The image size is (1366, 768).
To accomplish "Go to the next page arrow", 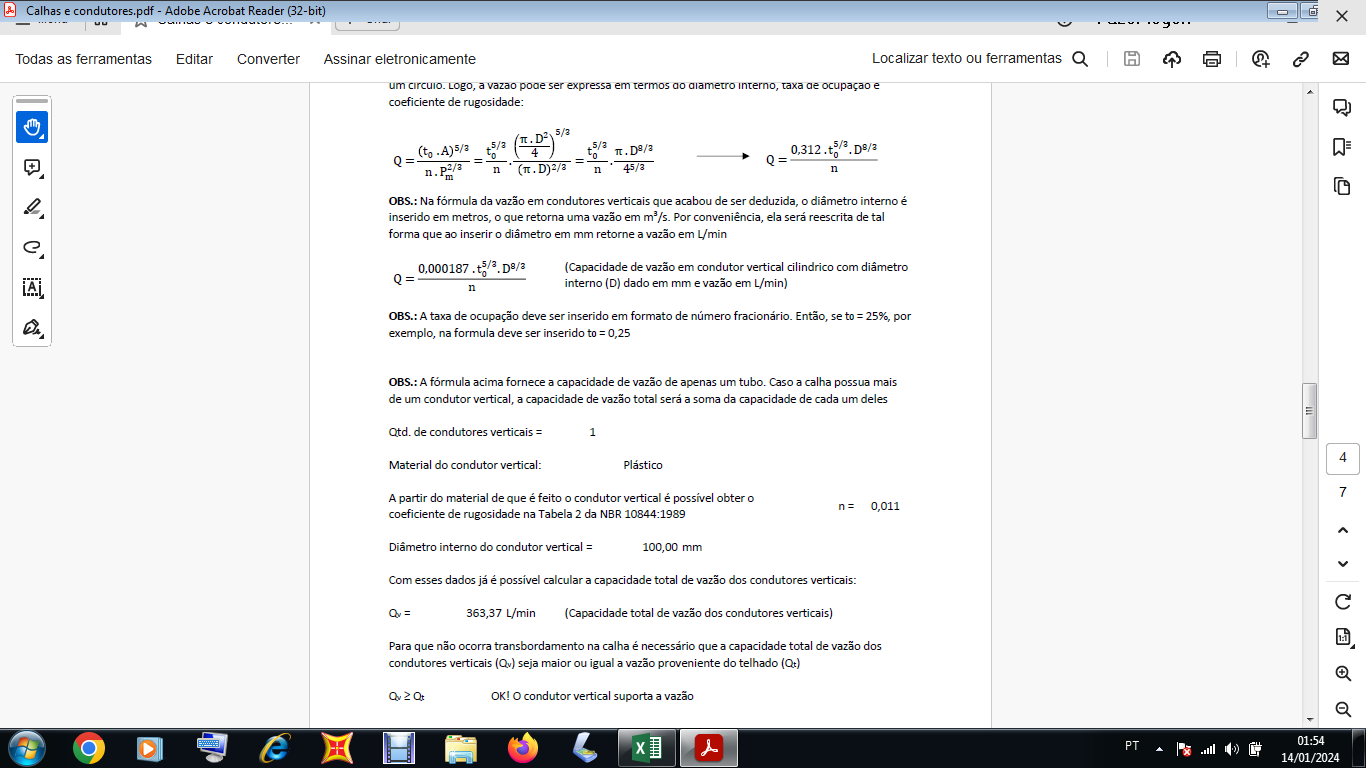I will [1343, 564].
